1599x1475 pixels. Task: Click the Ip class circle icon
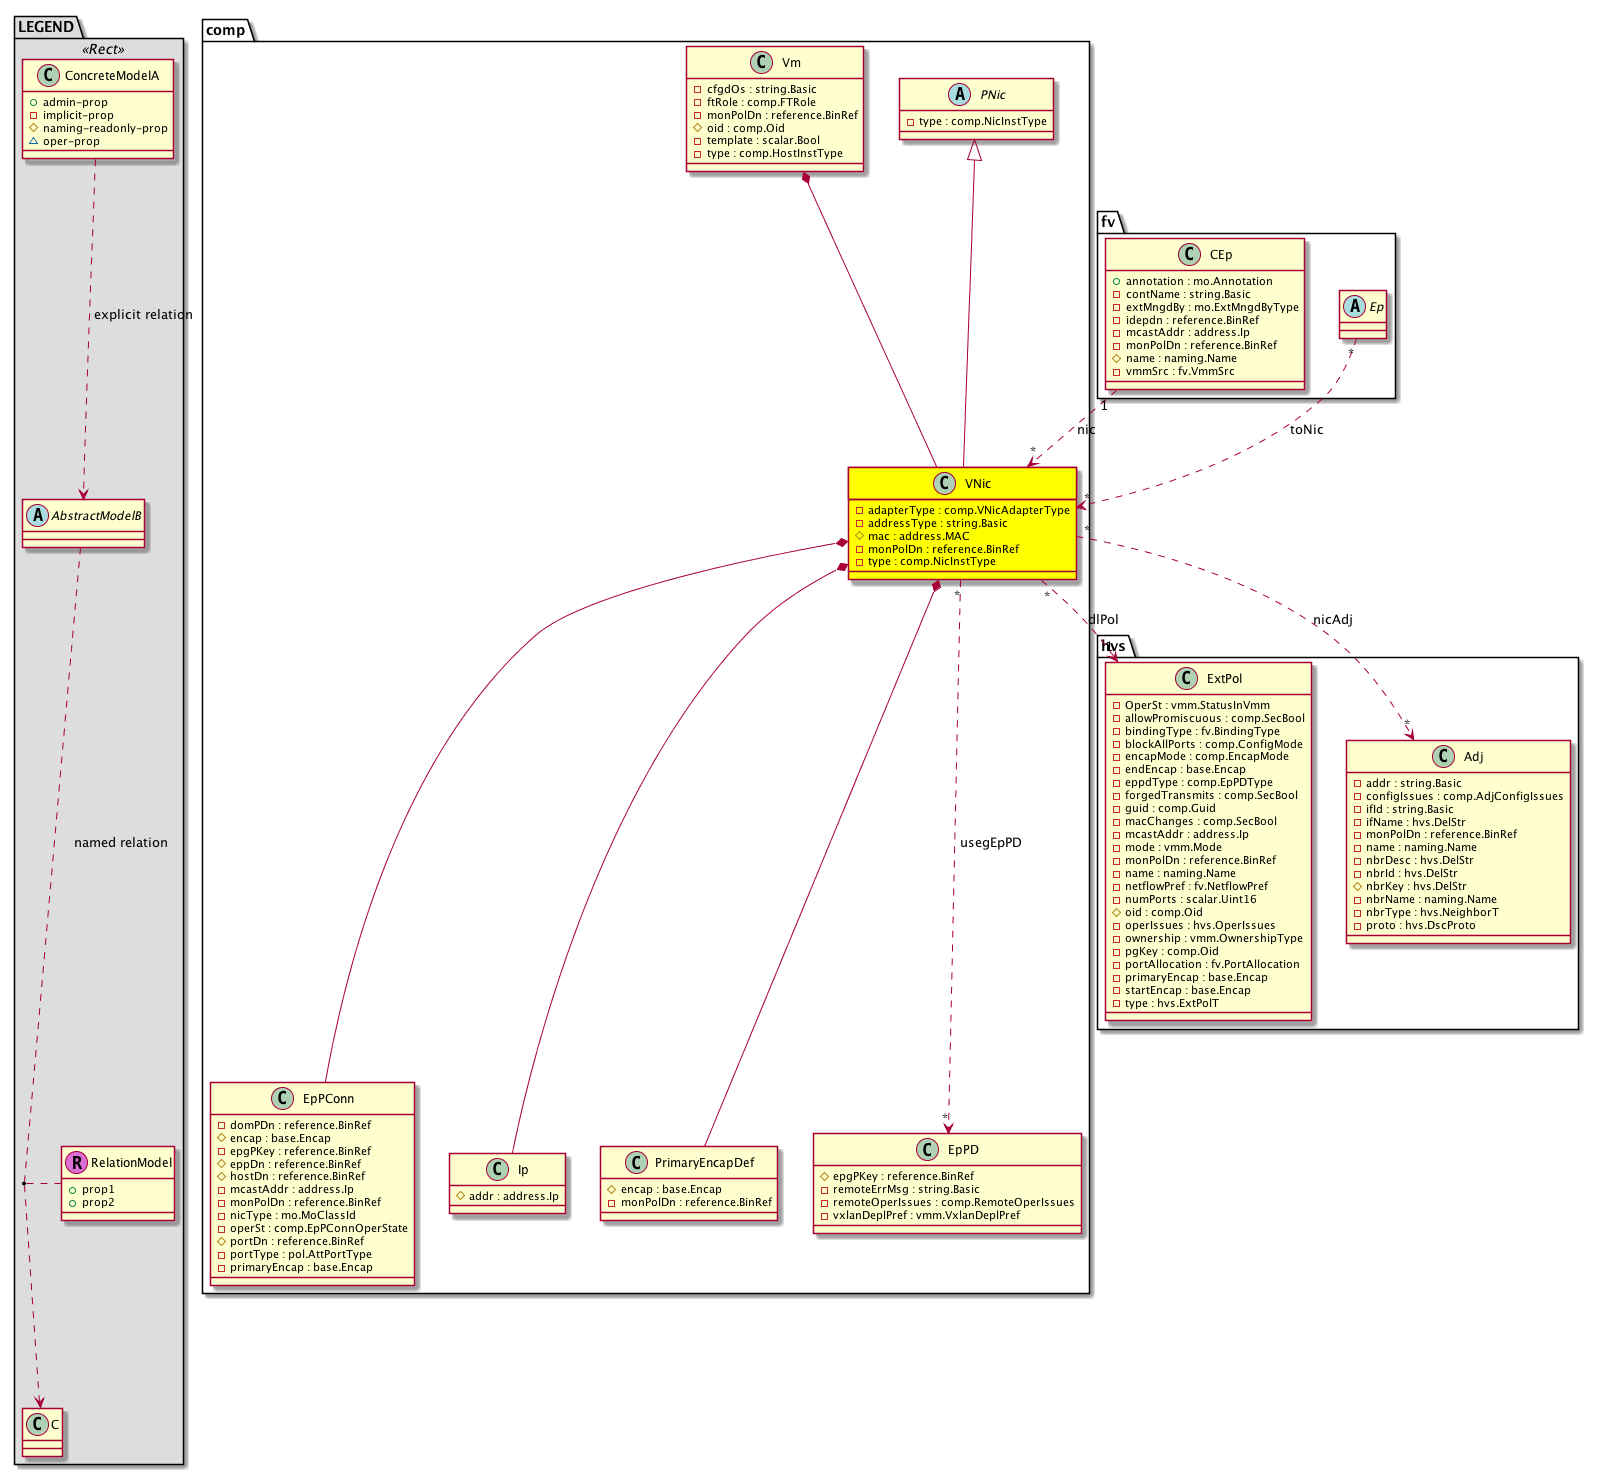pos(497,1170)
